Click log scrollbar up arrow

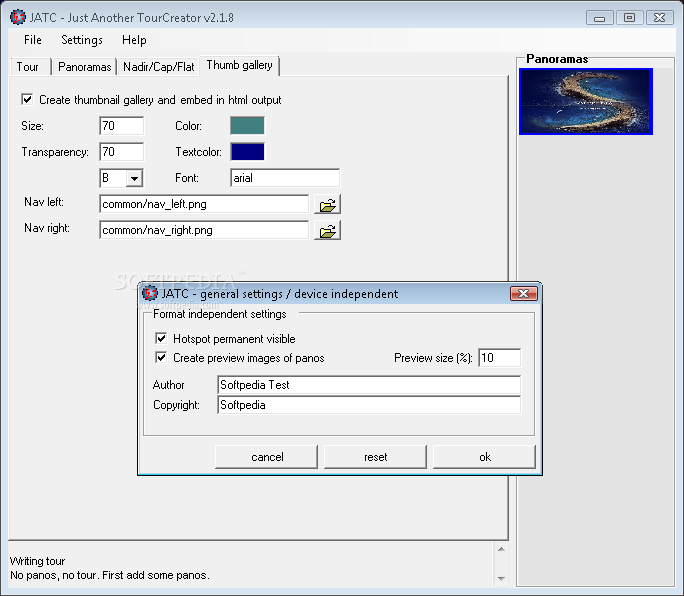coord(501,549)
